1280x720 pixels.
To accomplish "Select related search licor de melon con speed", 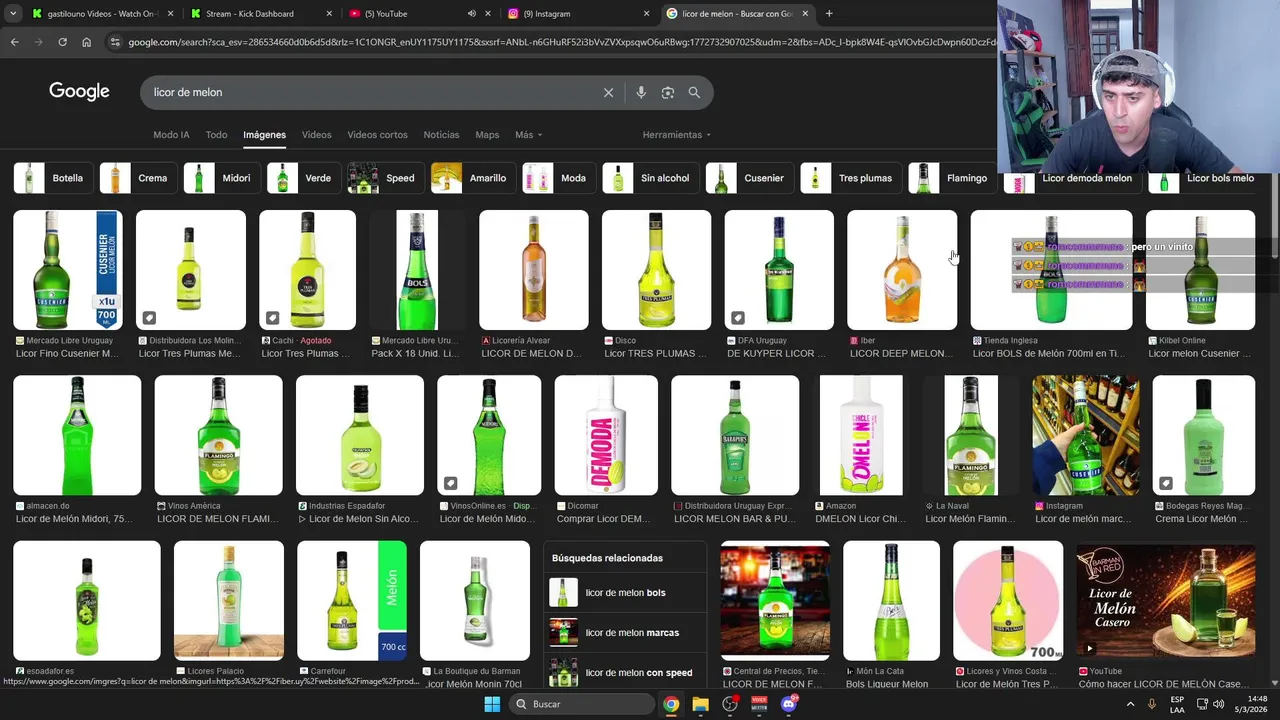I will coord(626,673).
